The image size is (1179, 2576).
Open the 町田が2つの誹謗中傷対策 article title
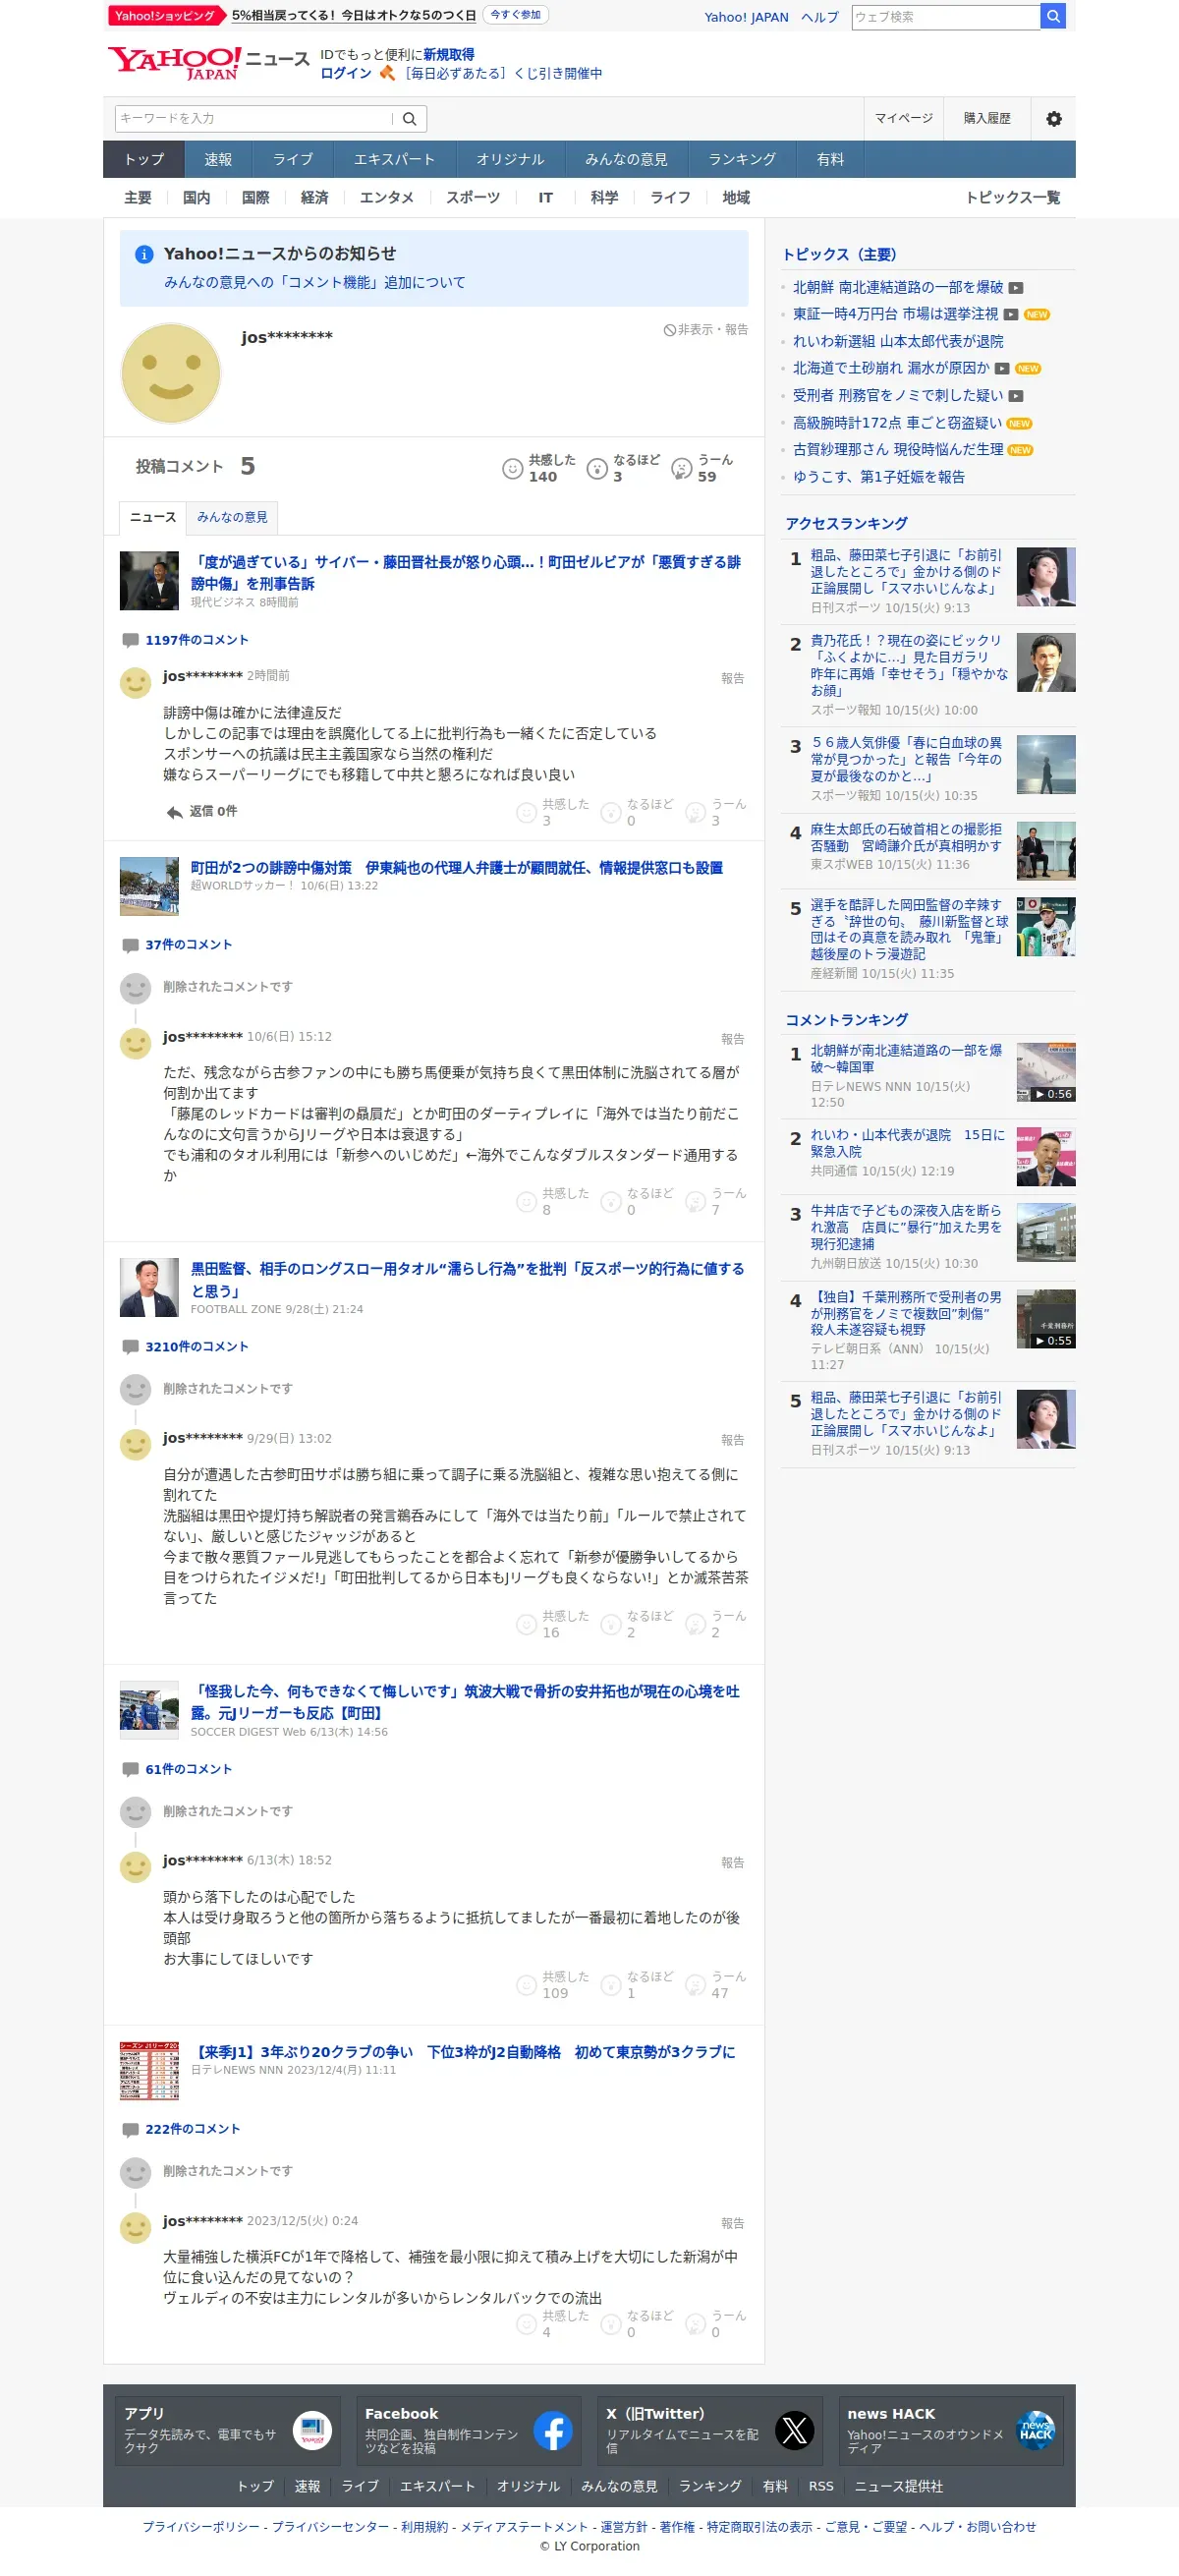pyautogui.click(x=457, y=868)
